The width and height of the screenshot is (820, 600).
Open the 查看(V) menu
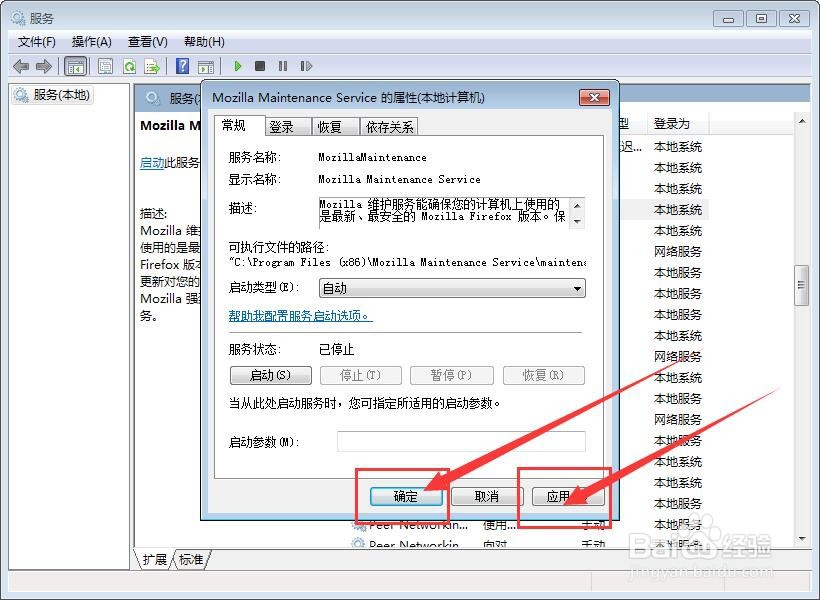coord(148,42)
